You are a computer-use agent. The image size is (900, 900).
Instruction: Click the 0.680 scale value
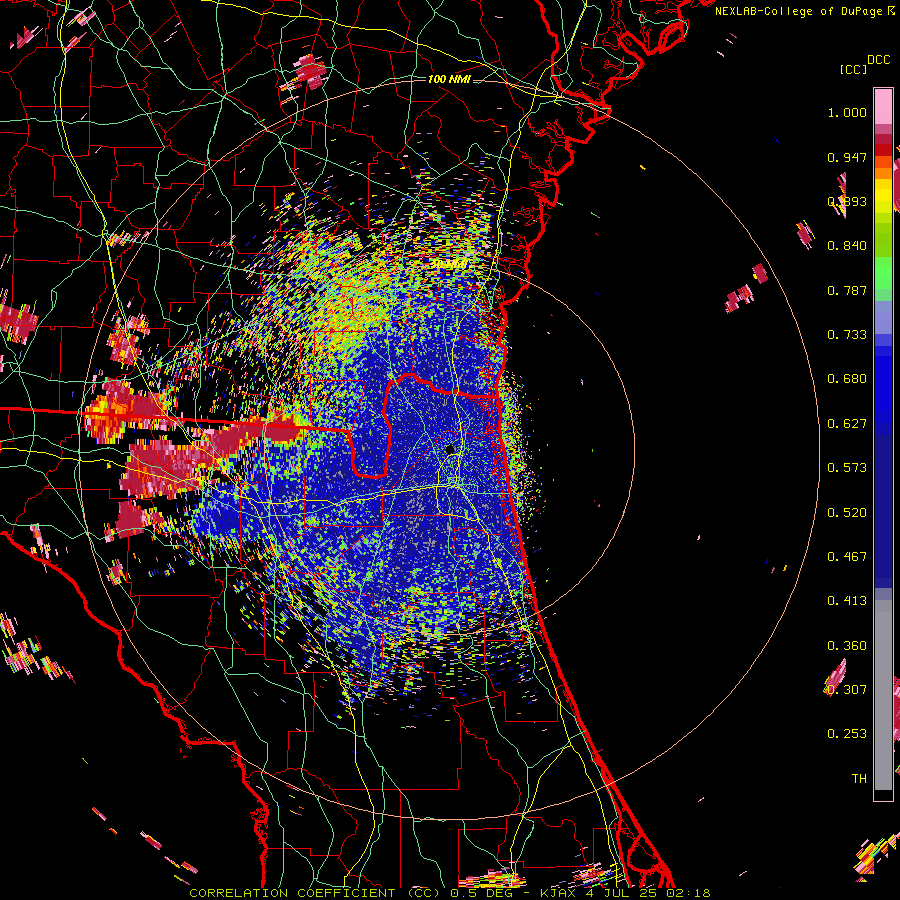point(847,379)
